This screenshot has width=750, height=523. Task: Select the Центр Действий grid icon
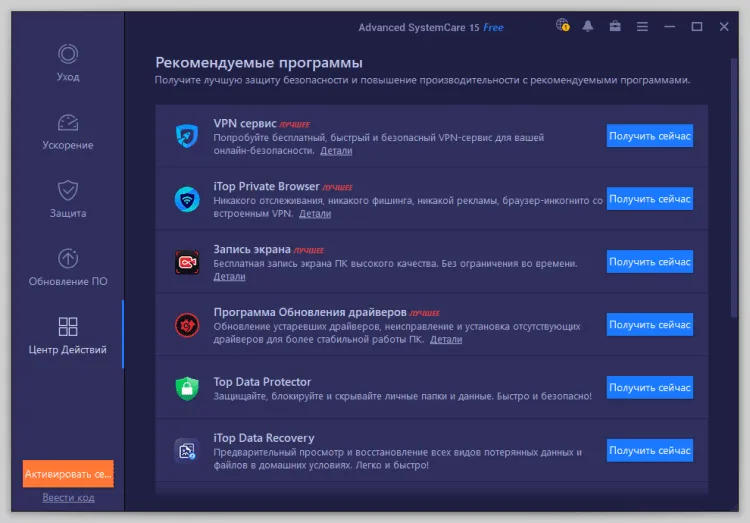[68, 326]
